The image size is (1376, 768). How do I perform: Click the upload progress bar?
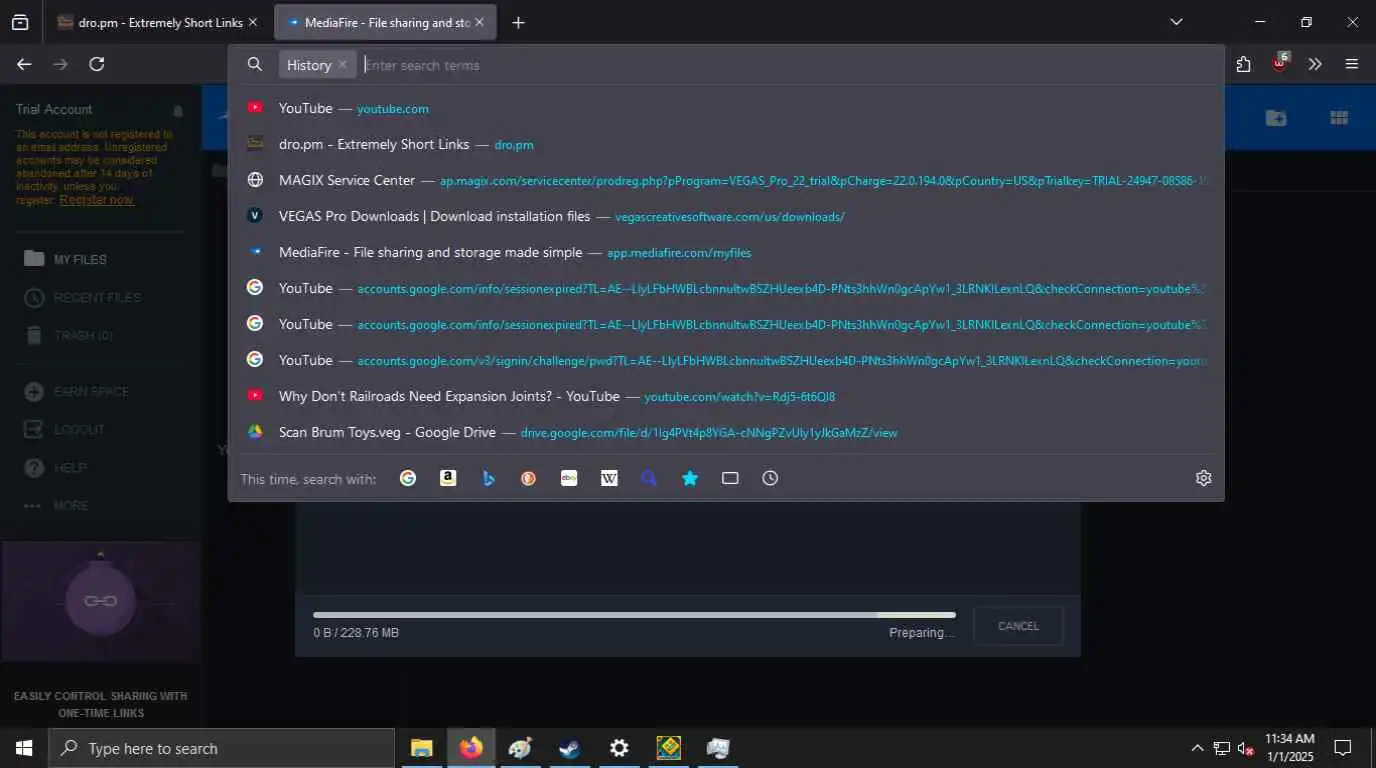(634, 615)
